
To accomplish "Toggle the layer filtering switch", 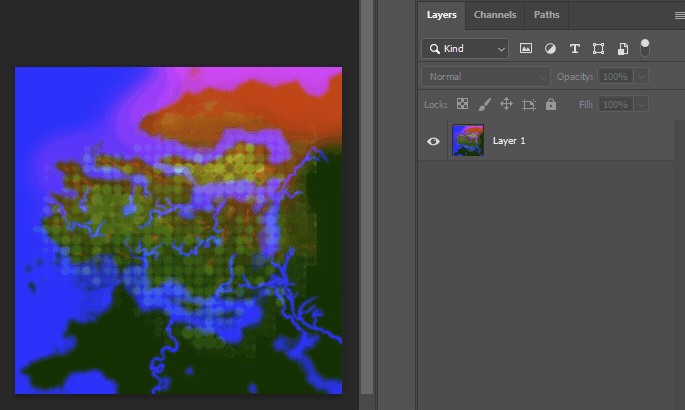I will (645, 48).
